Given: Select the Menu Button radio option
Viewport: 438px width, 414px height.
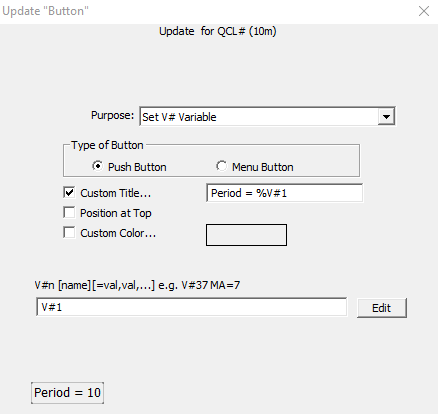Looking at the screenshot, I should [x=221, y=166].
